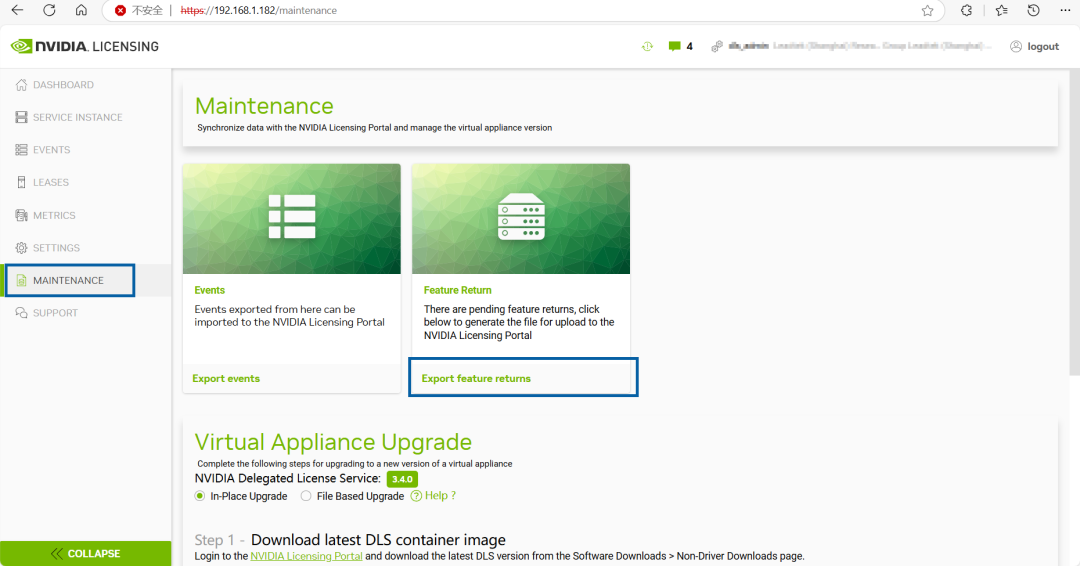1080x566 pixels.
Task: Select MAINTENANCE in the sidebar
Action: [x=68, y=280]
